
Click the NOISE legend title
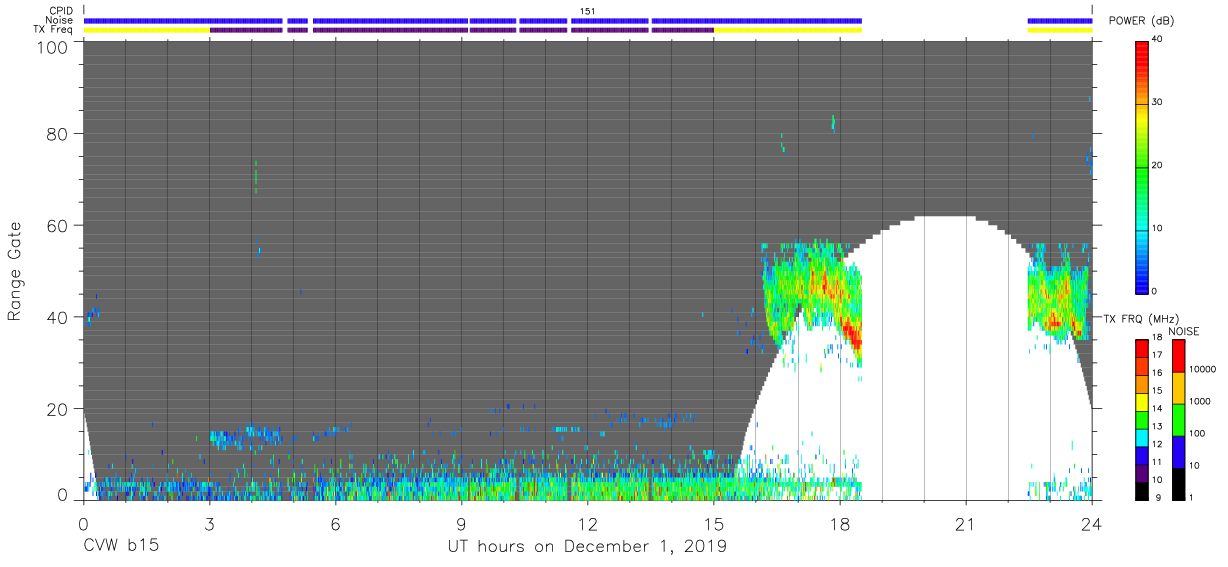[1184, 331]
